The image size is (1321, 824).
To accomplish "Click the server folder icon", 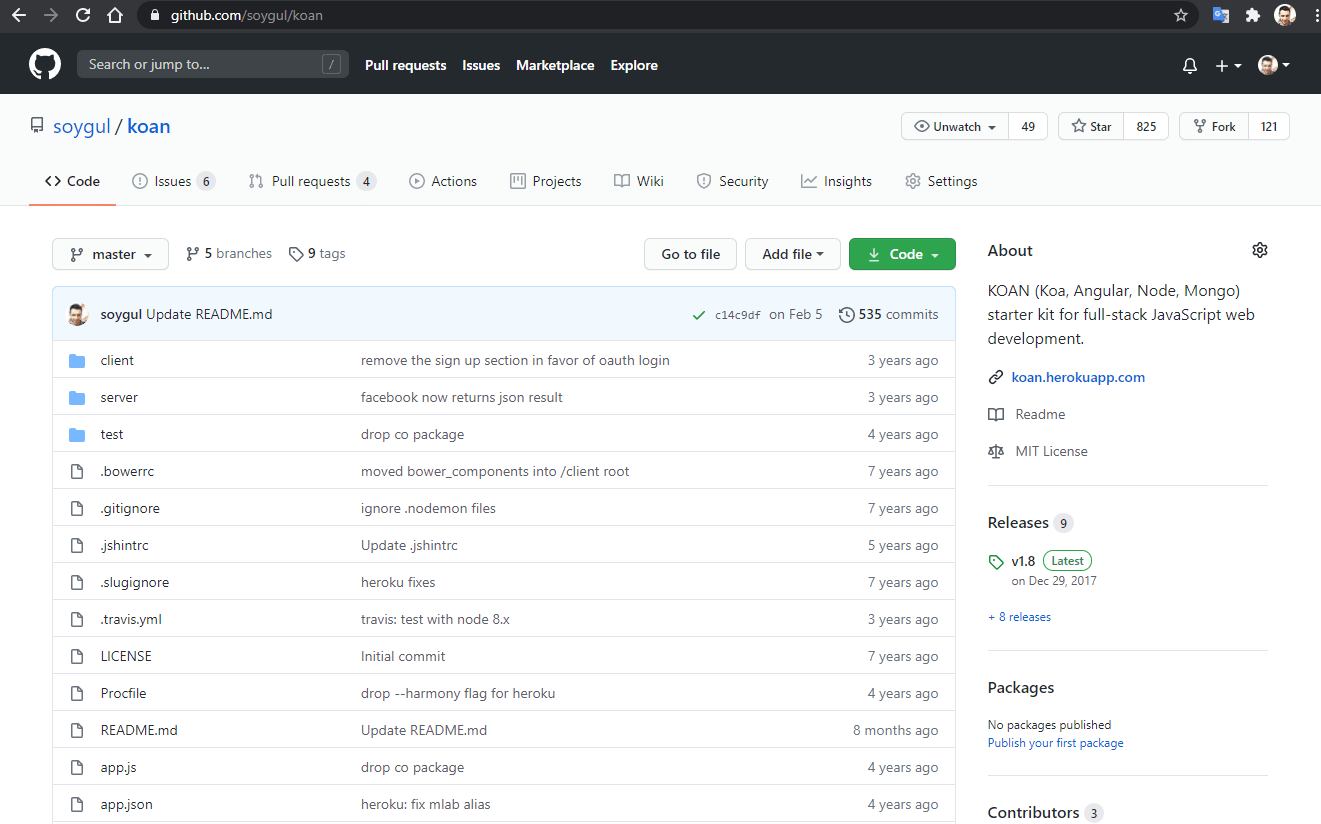I will click(77, 397).
